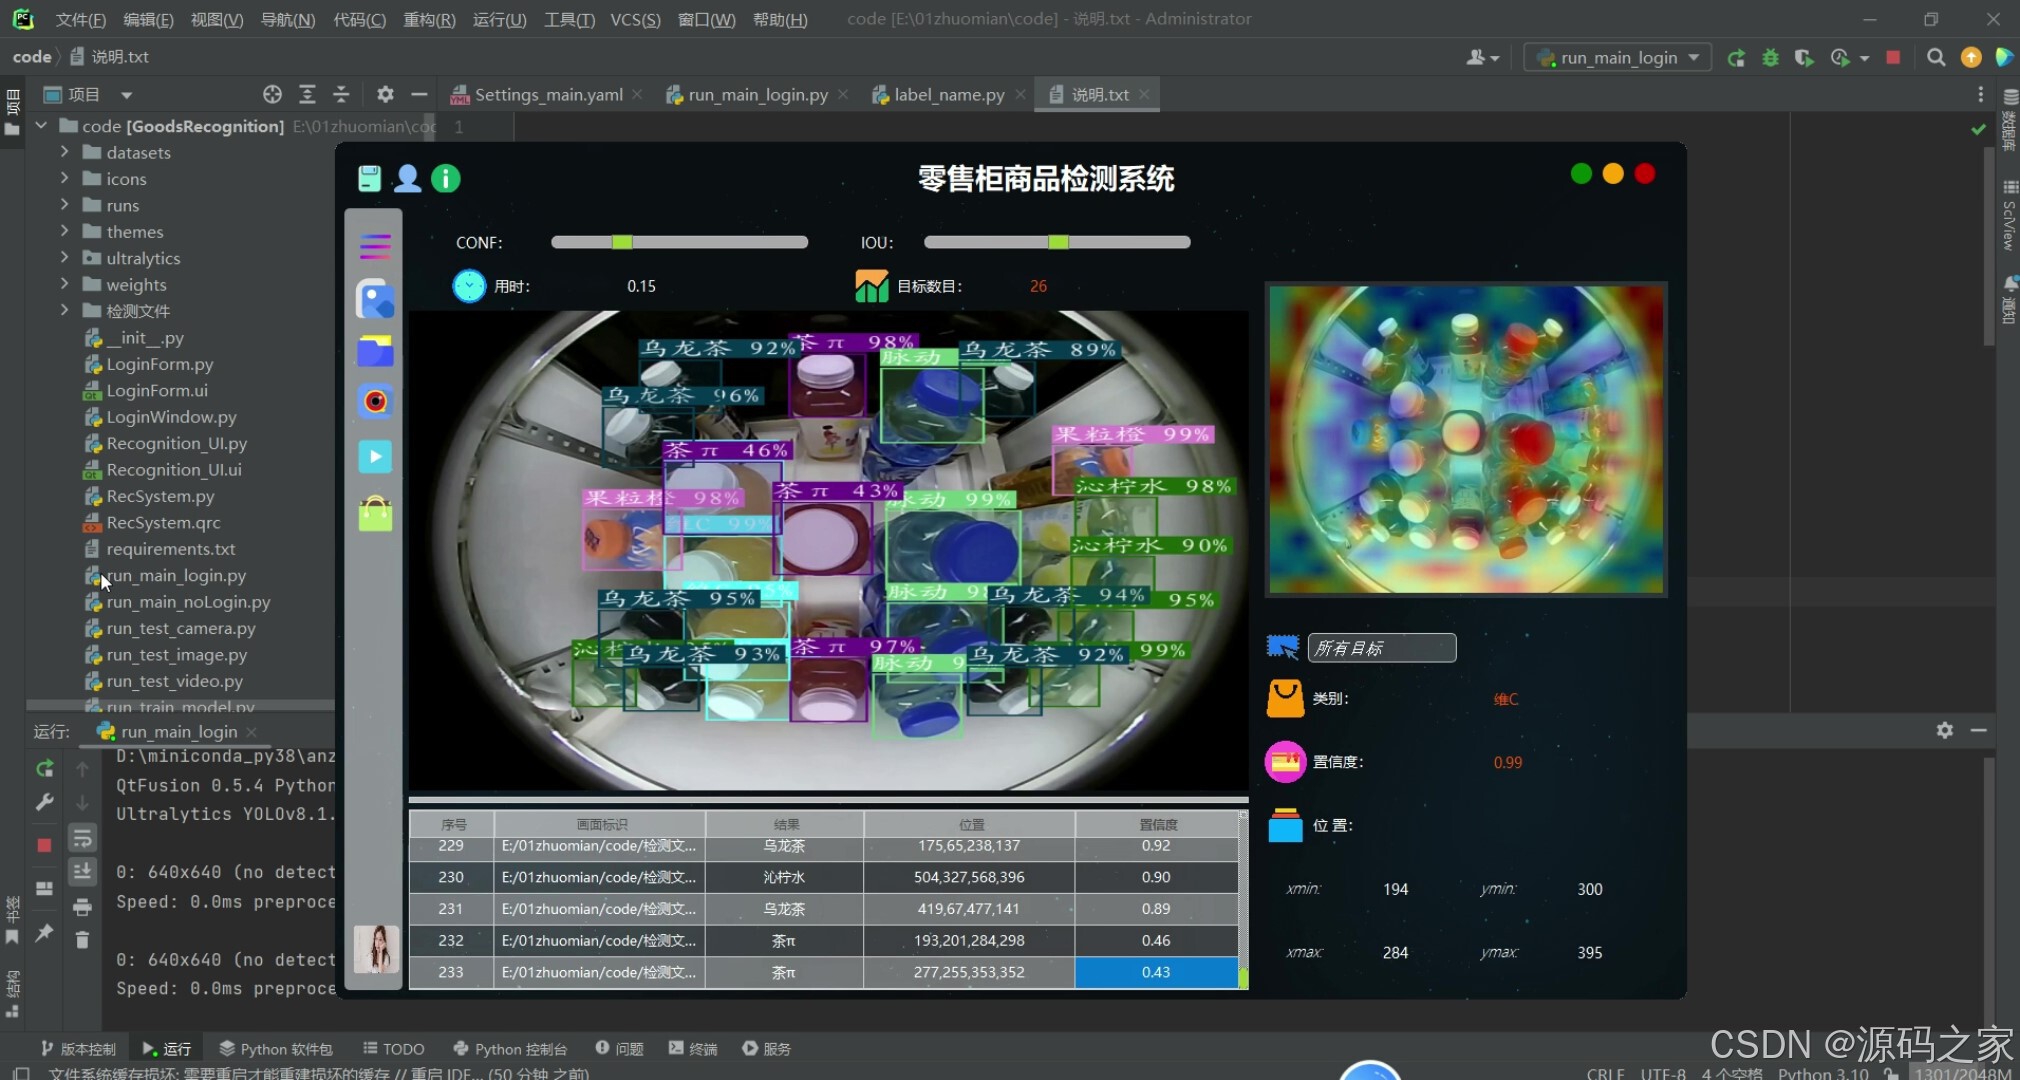Open run_main_login run configuration dropdown
The height and width of the screenshot is (1080, 2020).
pos(1617,58)
